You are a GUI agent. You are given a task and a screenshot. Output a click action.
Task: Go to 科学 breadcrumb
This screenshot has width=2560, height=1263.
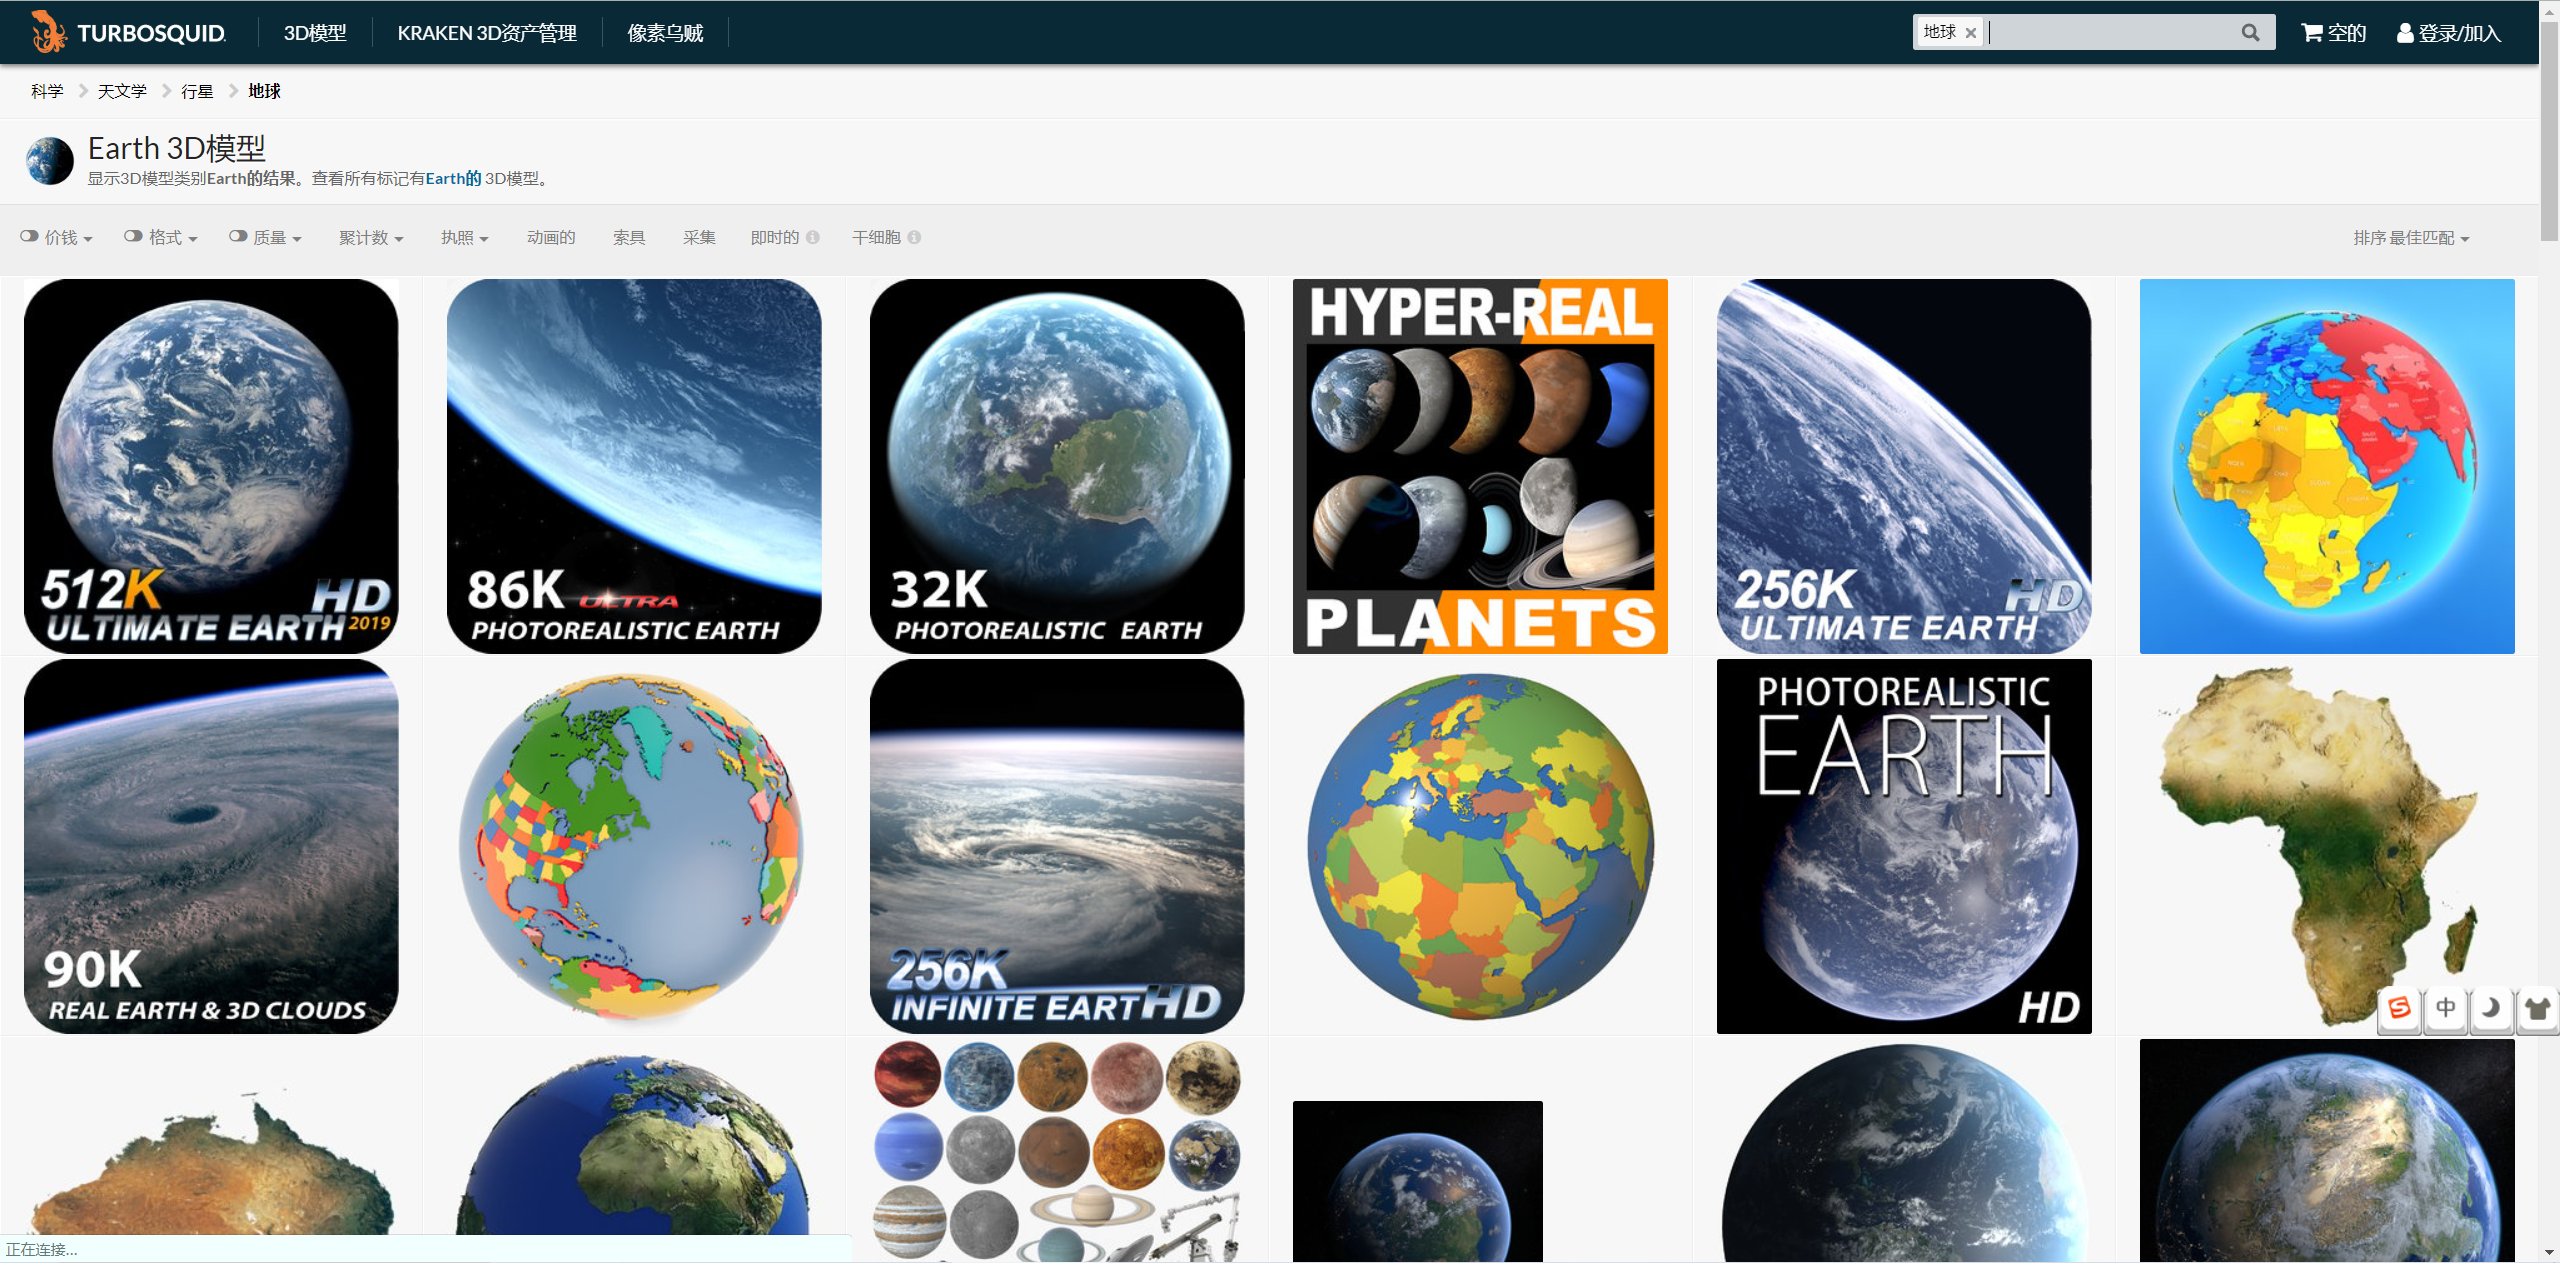tap(47, 91)
